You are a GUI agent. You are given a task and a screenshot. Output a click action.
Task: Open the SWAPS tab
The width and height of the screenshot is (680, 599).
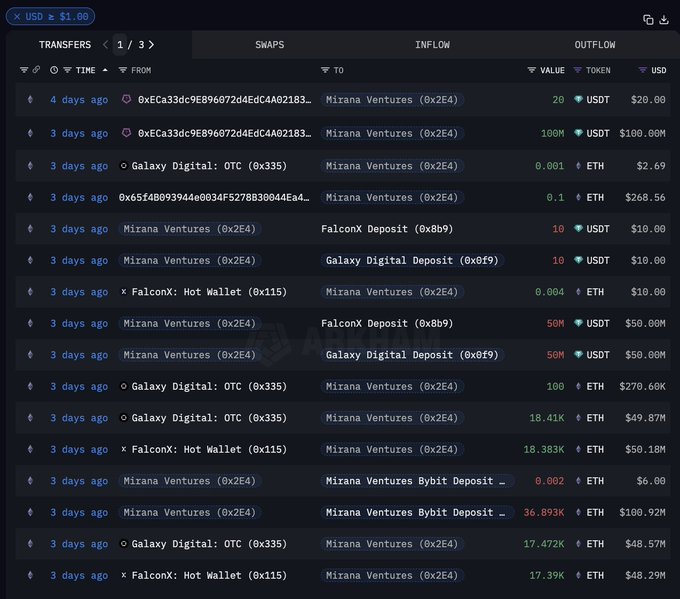click(x=270, y=45)
